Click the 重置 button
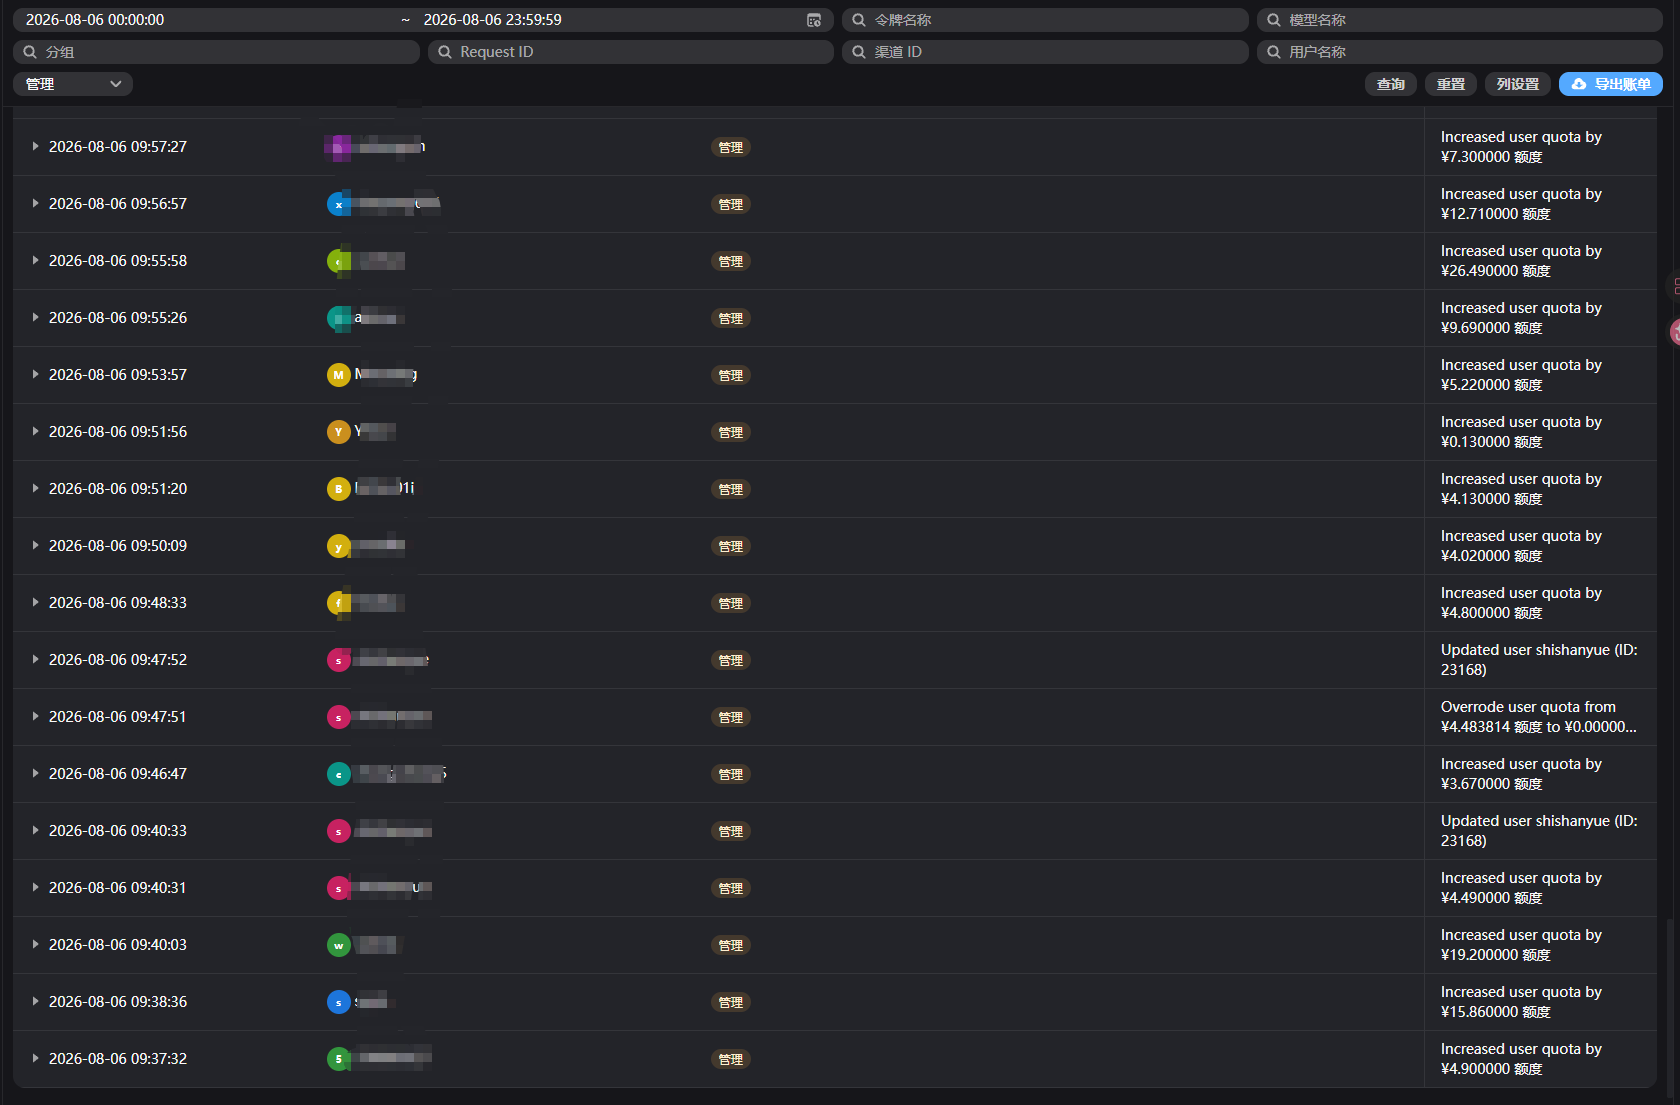Image resolution: width=1680 pixels, height=1105 pixels. (1451, 84)
